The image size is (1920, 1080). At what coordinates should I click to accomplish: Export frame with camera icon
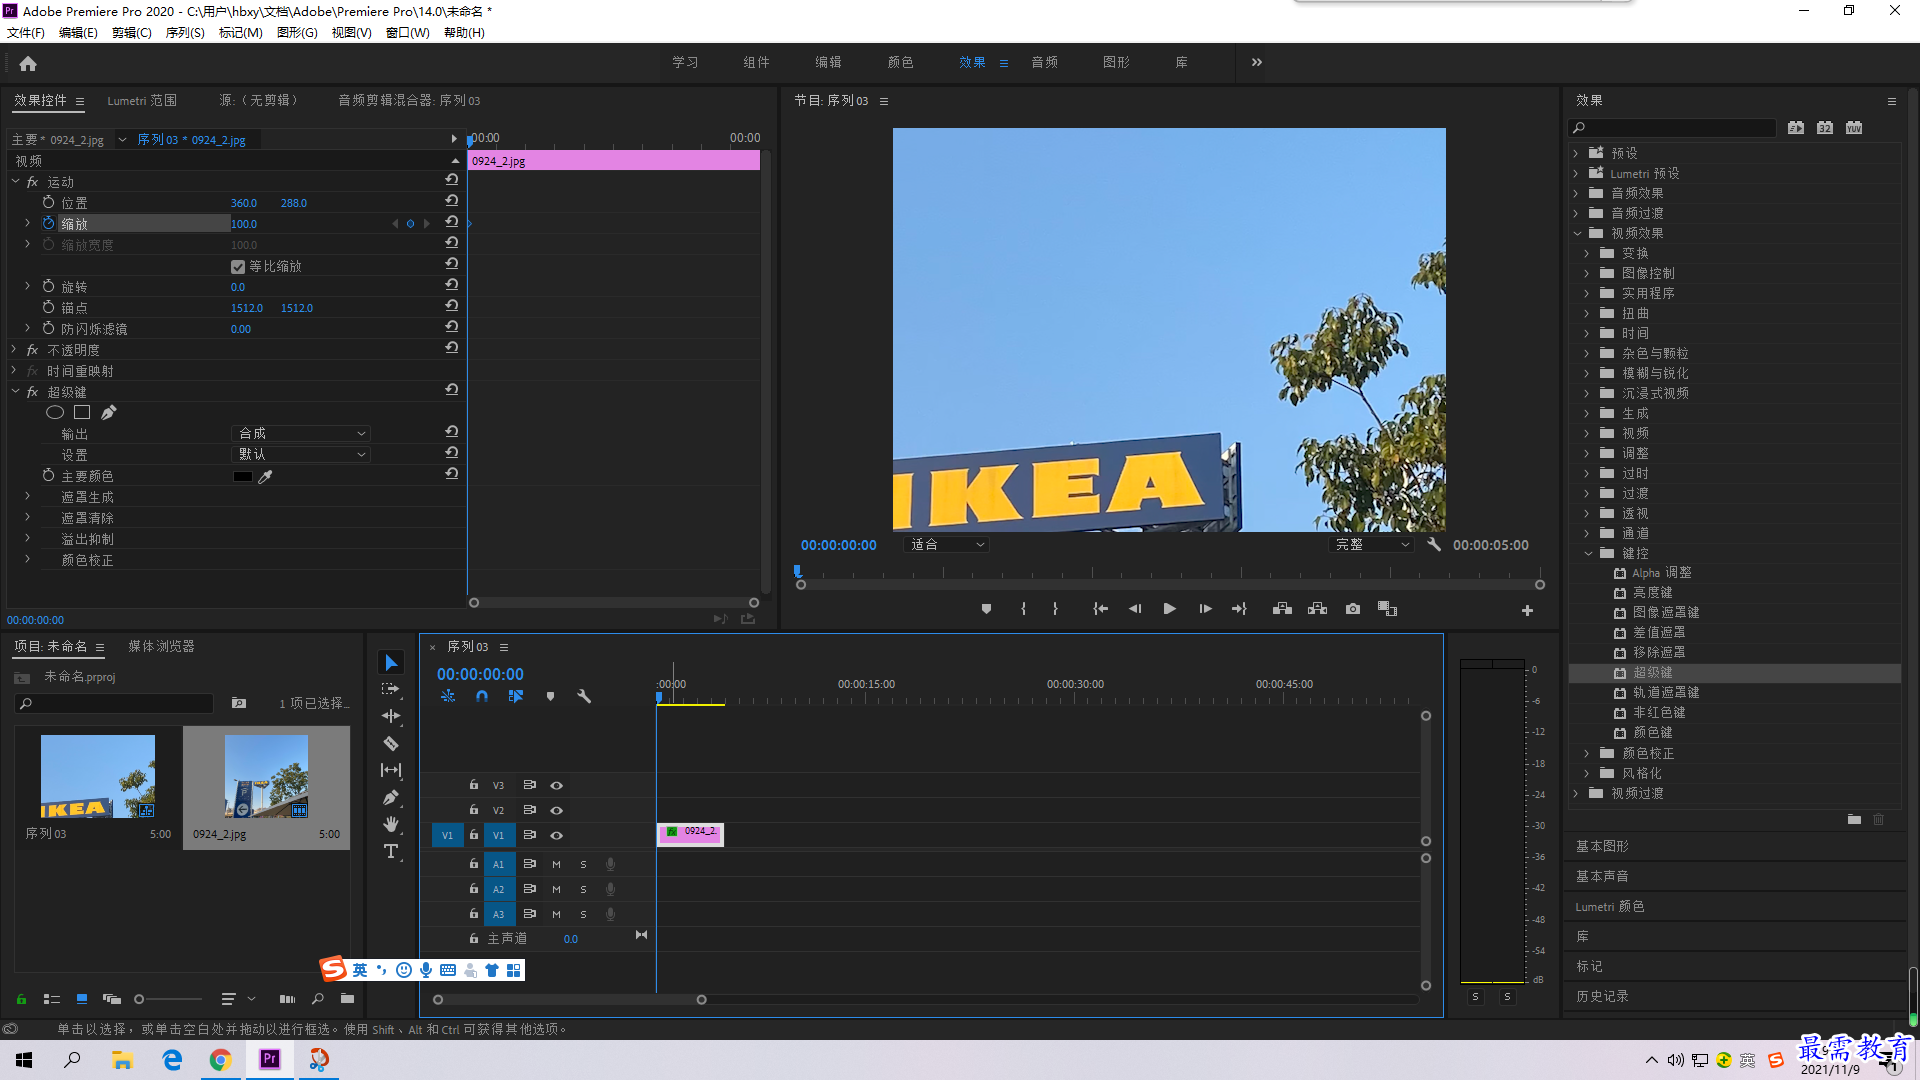(x=1353, y=609)
